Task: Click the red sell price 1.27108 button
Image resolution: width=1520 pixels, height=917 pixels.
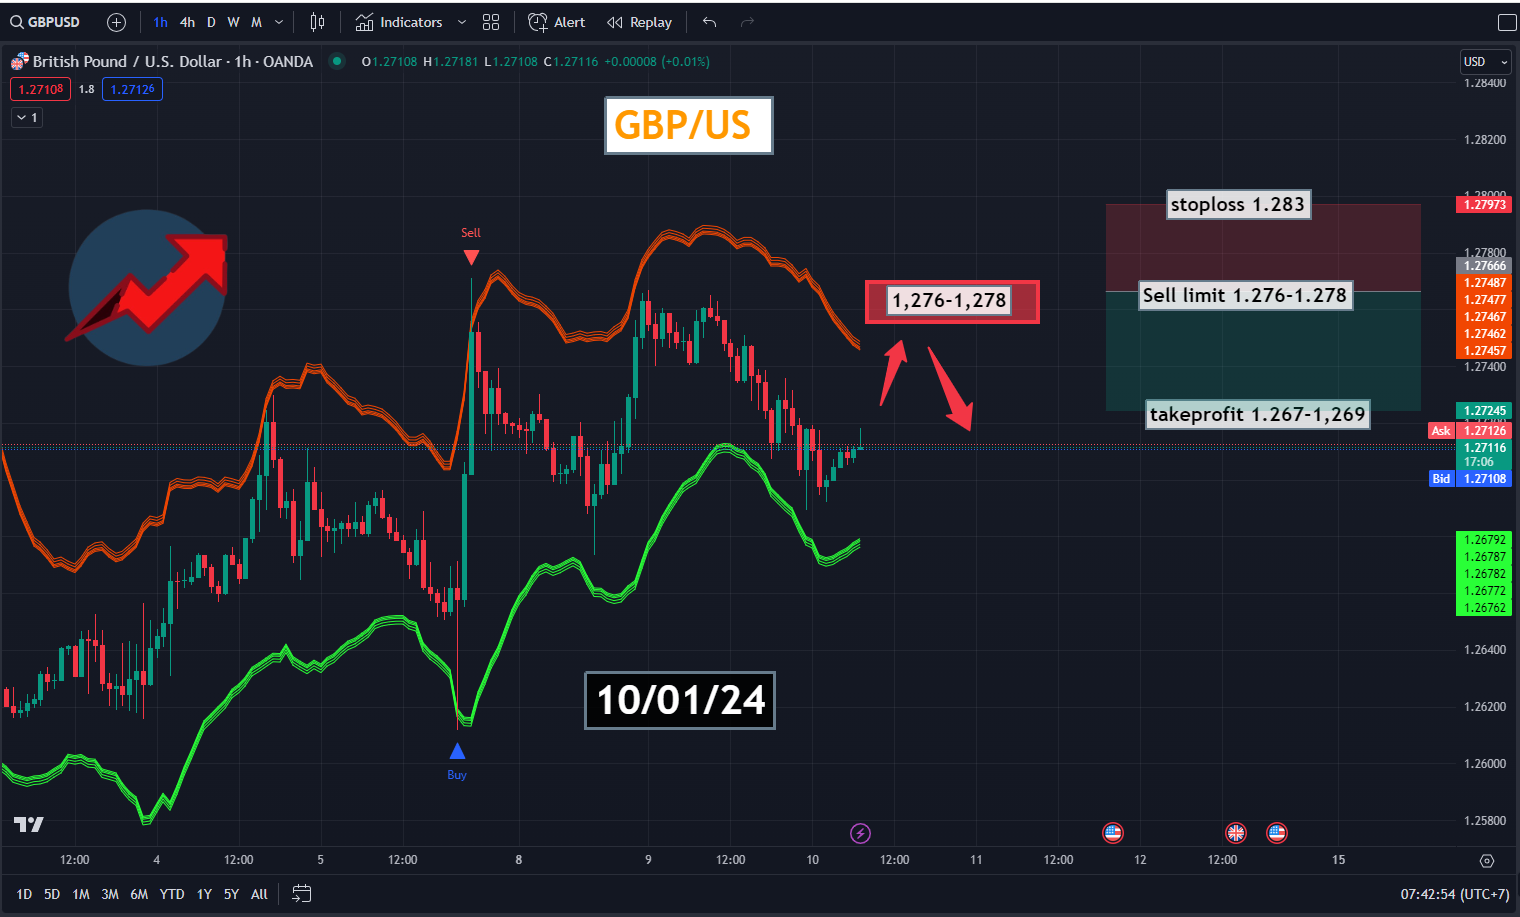Action: (x=41, y=89)
